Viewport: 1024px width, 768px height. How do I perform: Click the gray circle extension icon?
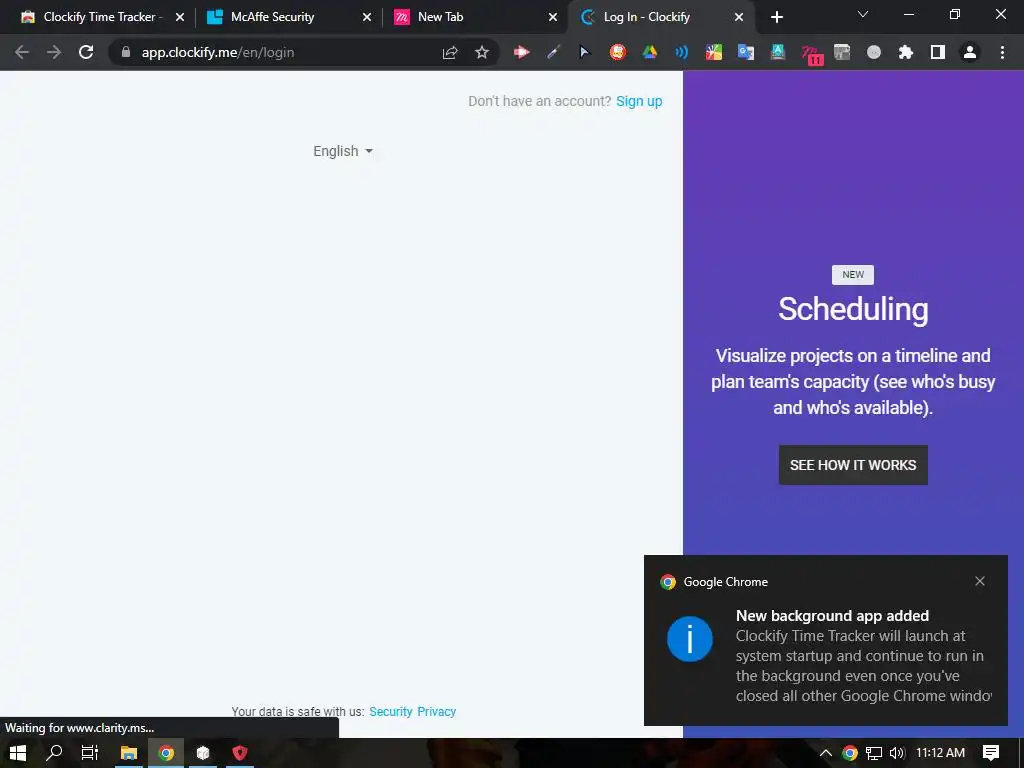(x=874, y=52)
